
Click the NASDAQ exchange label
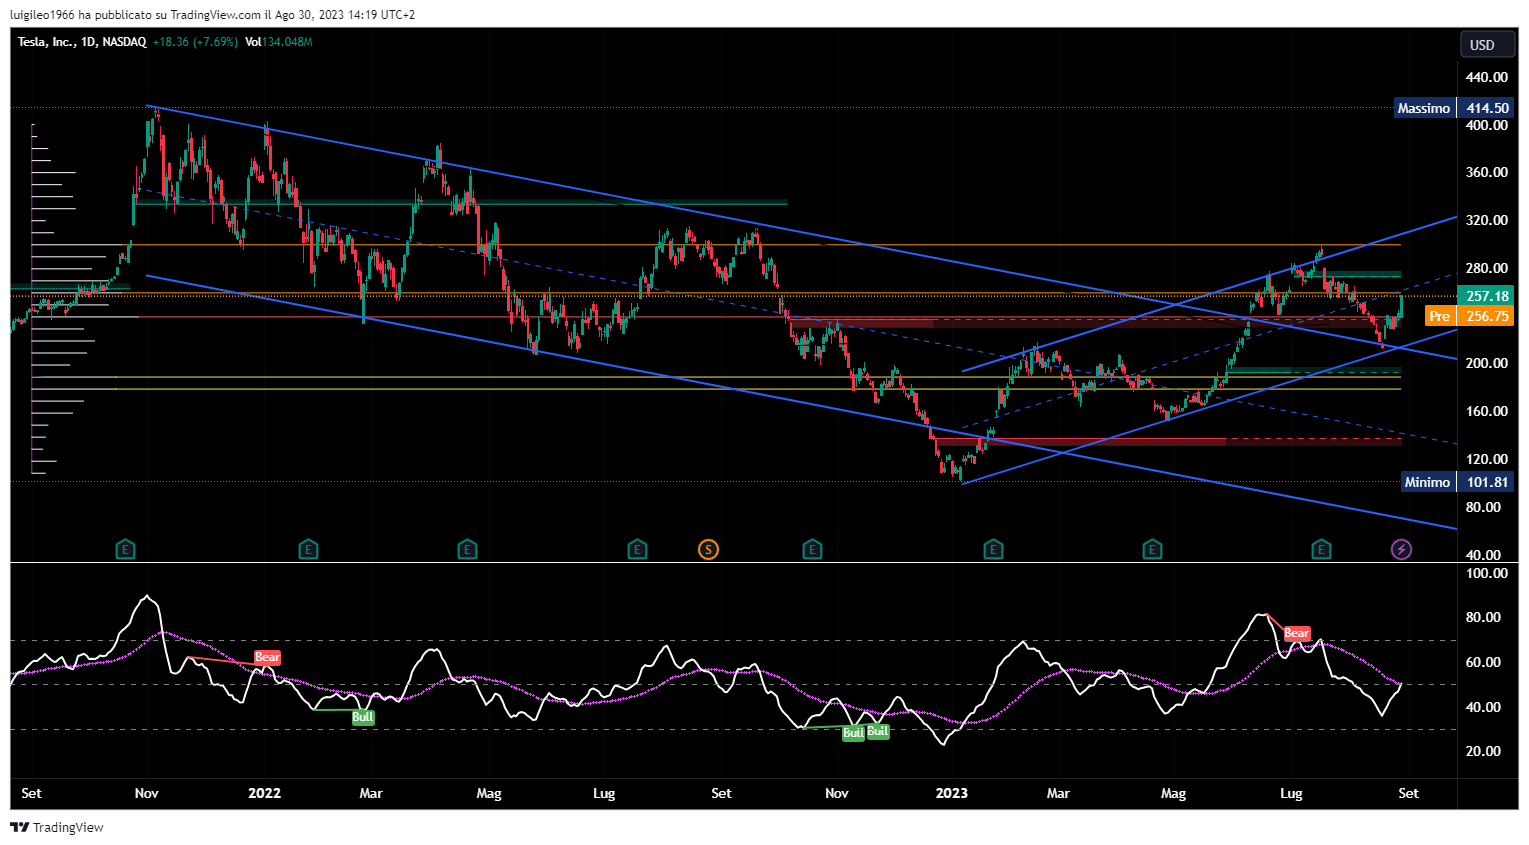pyautogui.click(x=124, y=42)
